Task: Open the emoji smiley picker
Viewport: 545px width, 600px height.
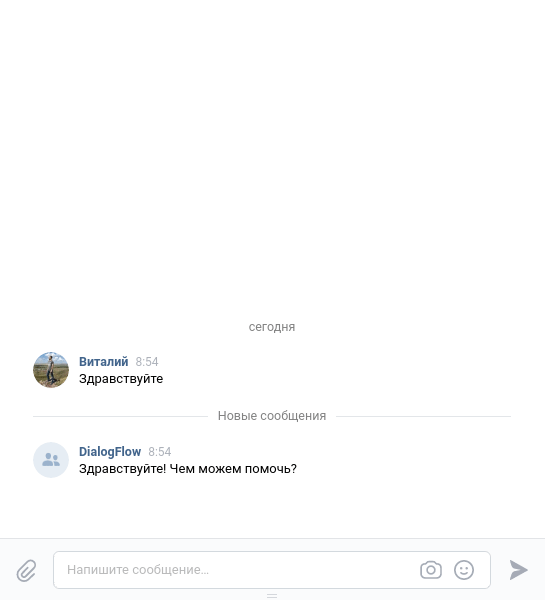Action: pyautogui.click(x=464, y=570)
